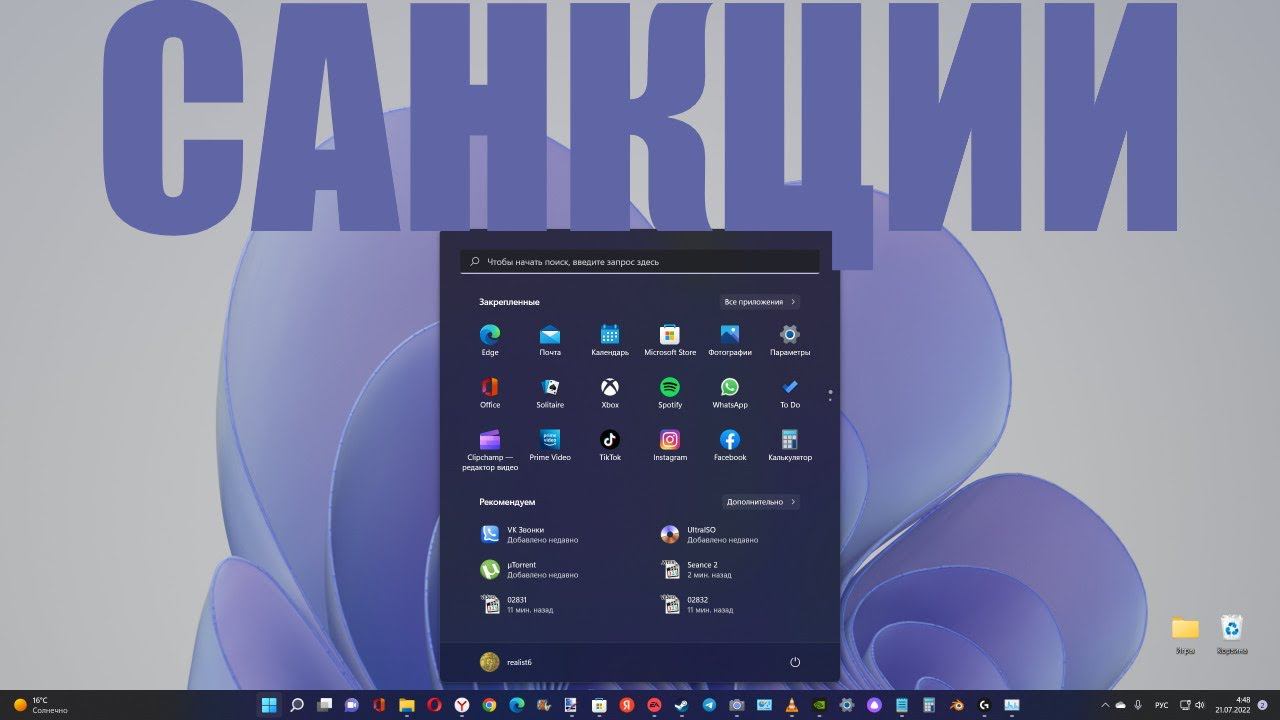Launch Clipchamp video editor
1280x720 pixels.
click(x=490, y=450)
